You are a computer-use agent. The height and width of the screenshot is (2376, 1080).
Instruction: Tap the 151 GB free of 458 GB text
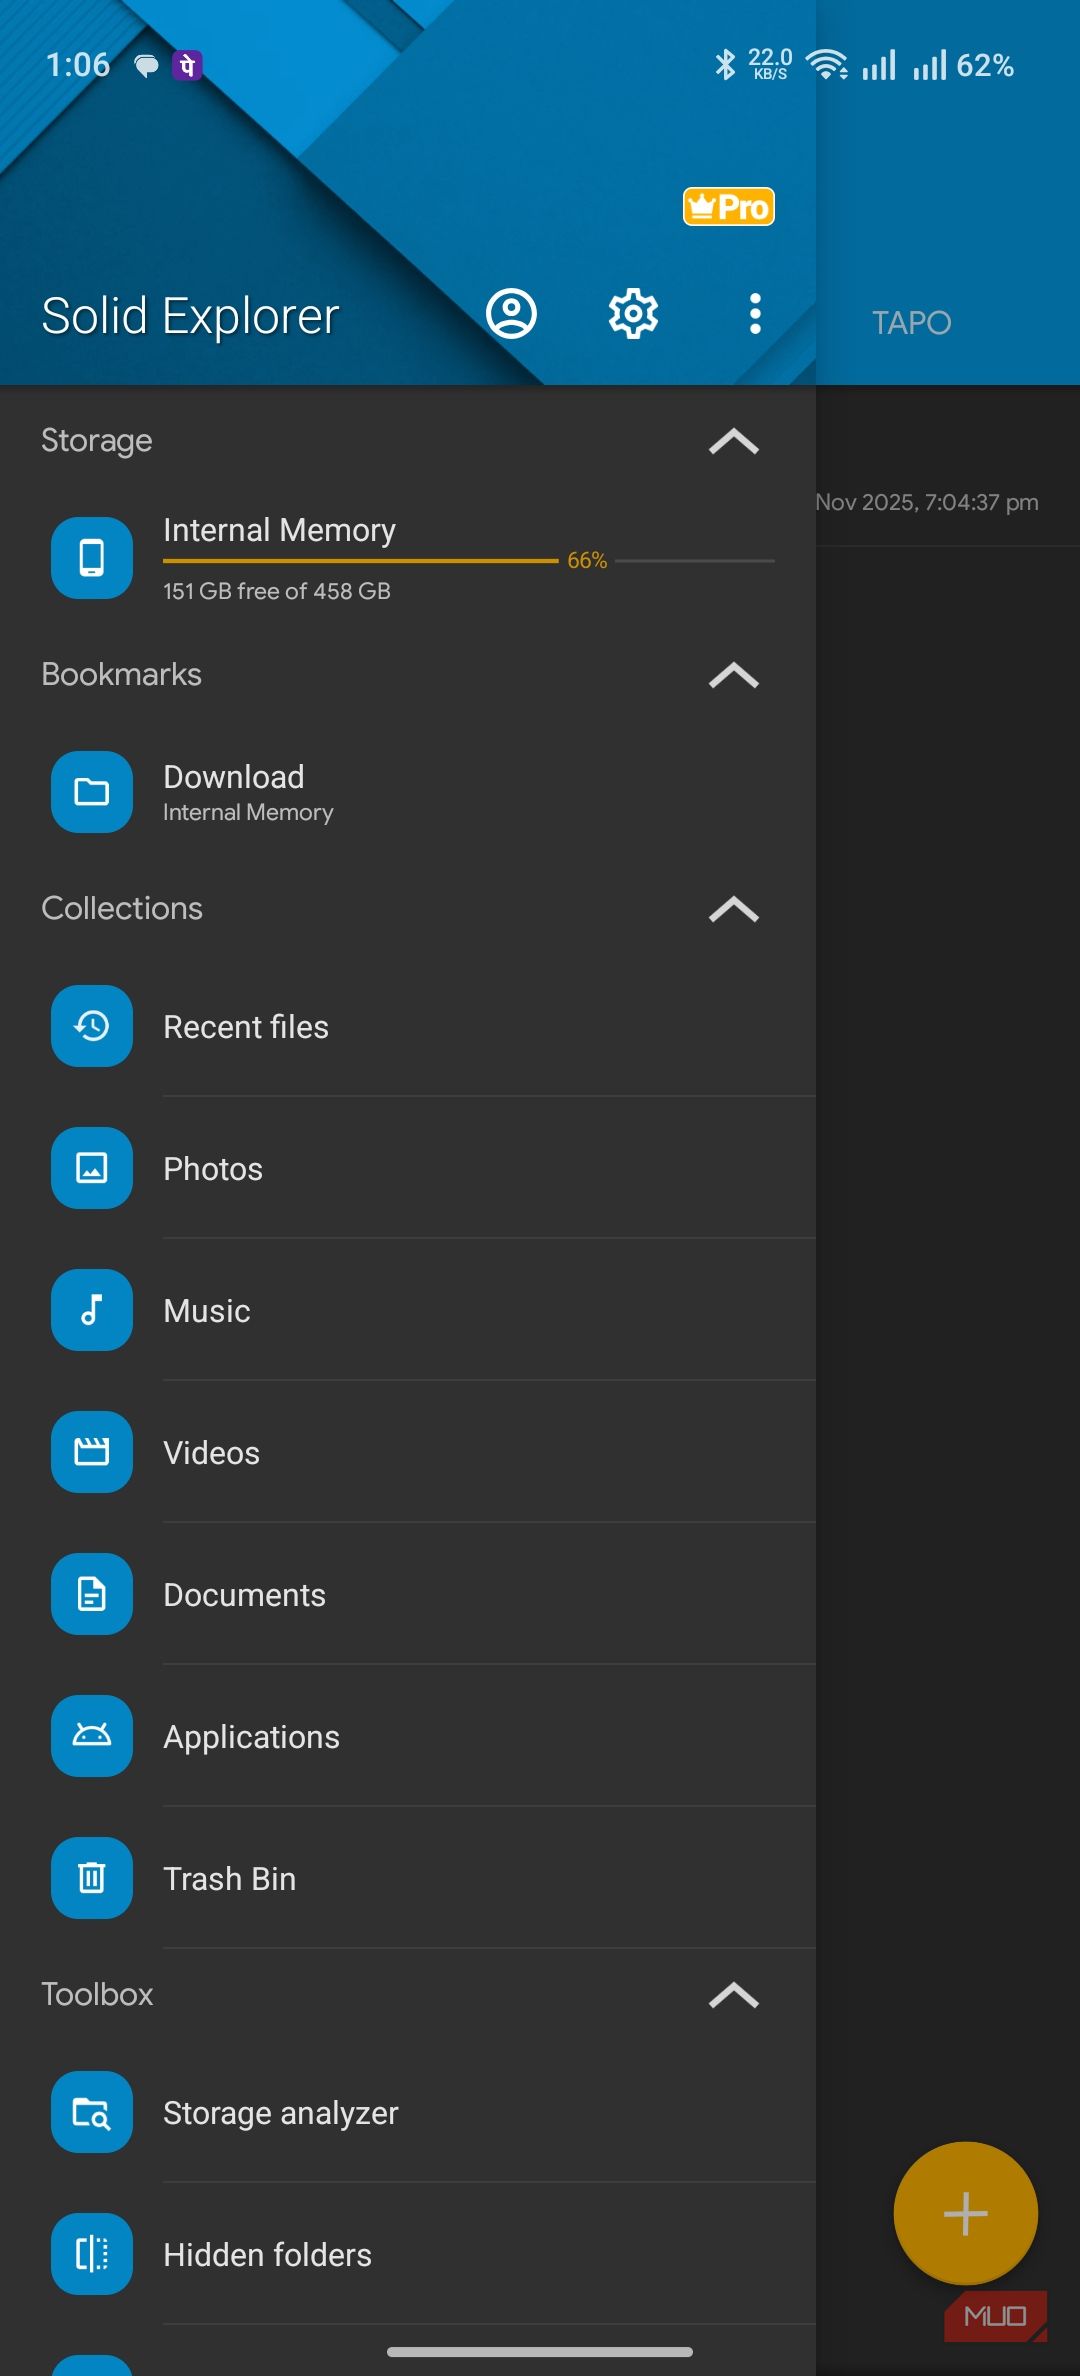coord(277,591)
